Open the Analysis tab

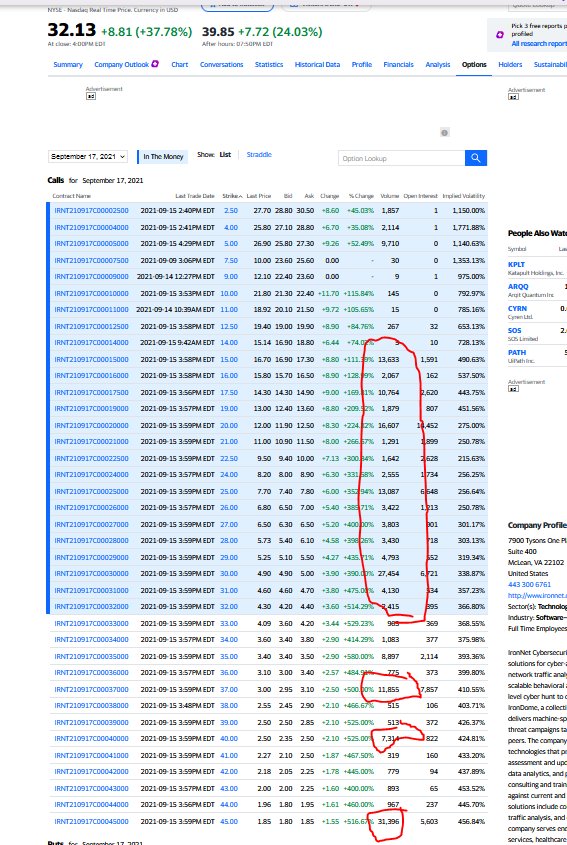click(438, 65)
